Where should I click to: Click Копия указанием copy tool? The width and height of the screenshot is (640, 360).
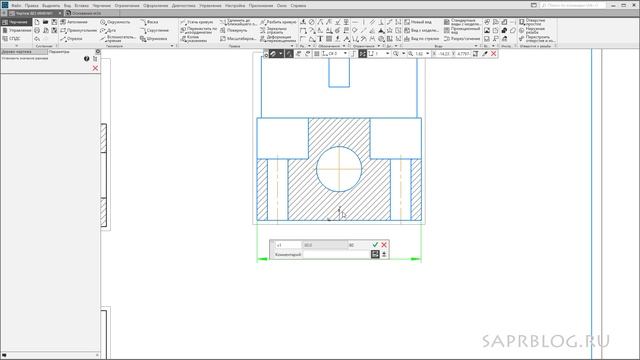(194, 38)
